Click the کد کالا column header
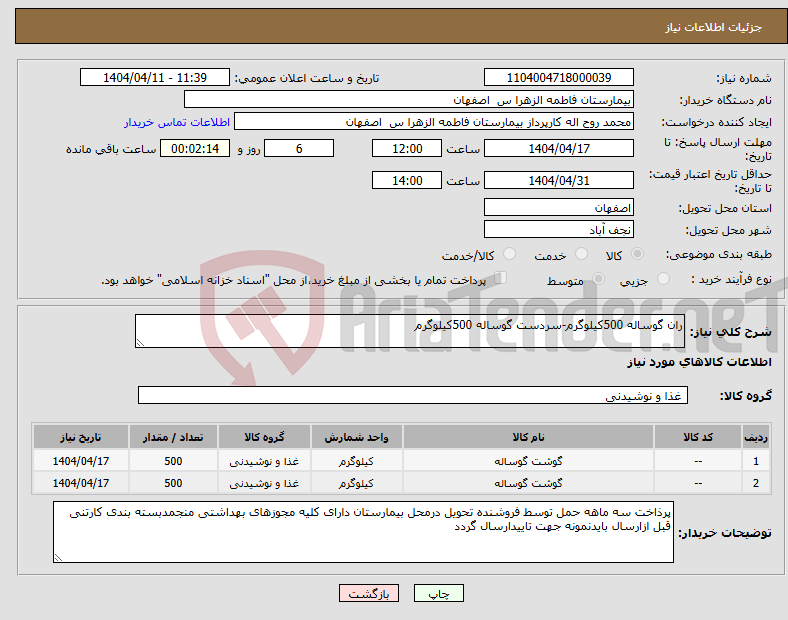This screenshot has width=788, height=620. [698, 437]
